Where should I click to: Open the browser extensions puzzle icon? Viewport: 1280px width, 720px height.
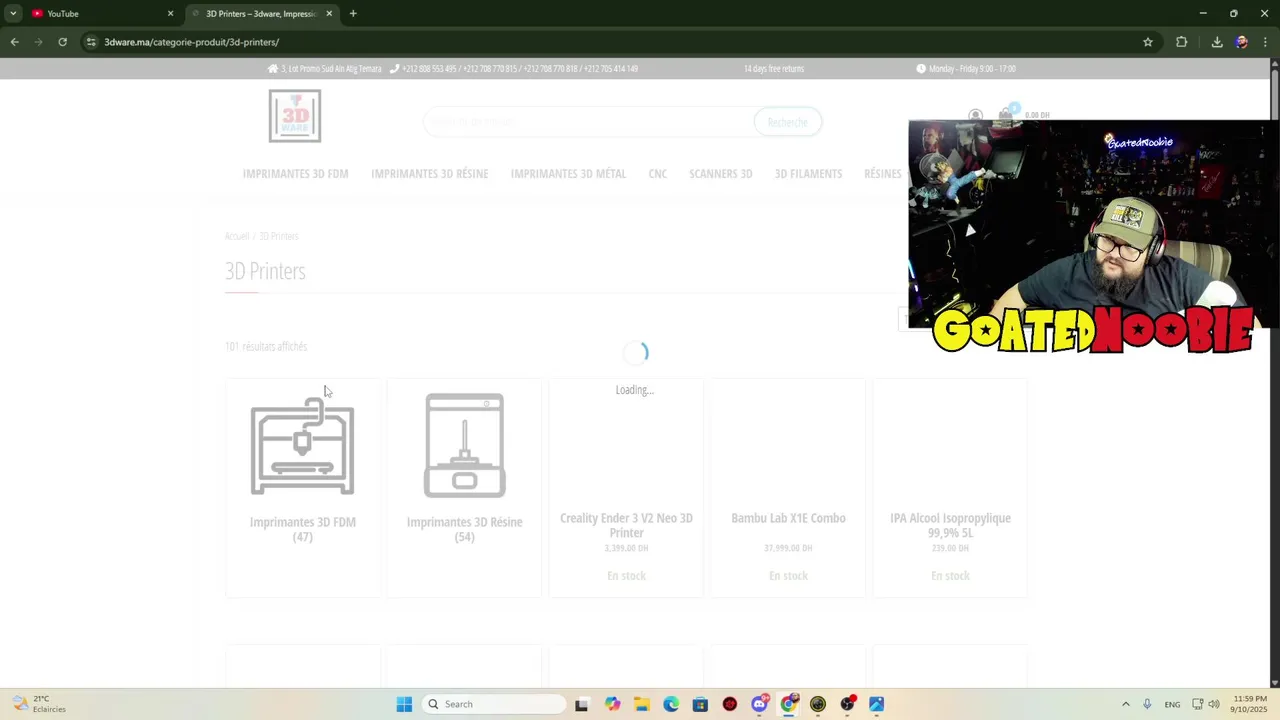coord(1182,42)
